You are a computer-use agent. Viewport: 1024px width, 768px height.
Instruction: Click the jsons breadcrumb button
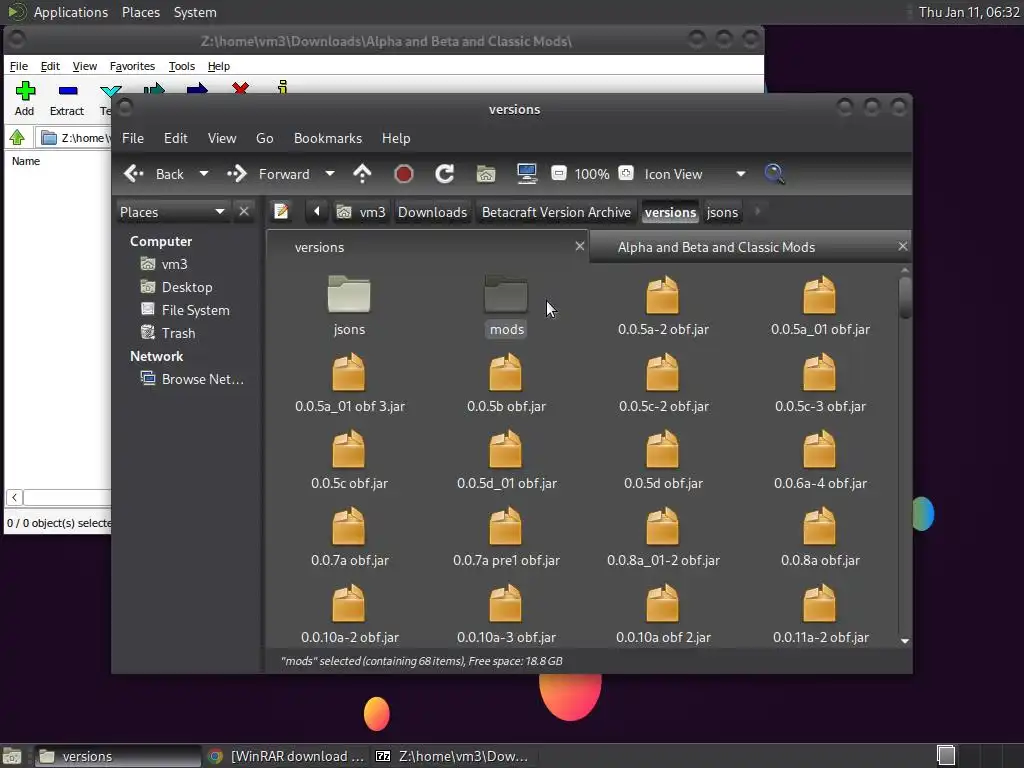point(722,212)
